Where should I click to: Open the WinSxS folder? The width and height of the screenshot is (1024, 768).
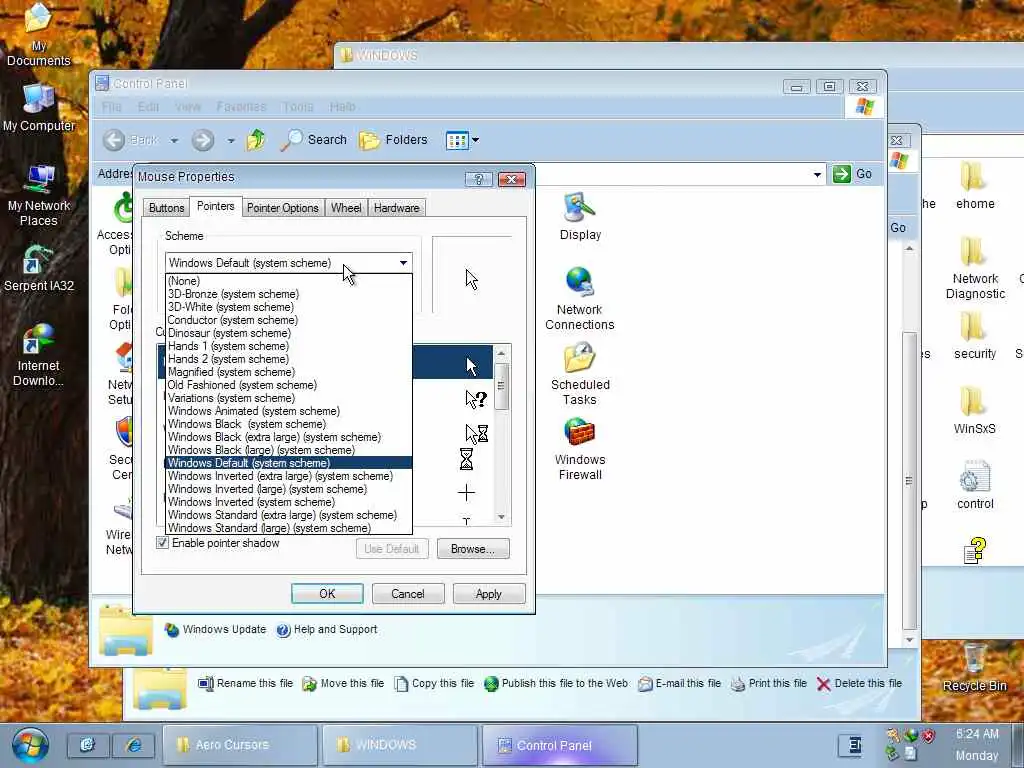pos(974,411)
